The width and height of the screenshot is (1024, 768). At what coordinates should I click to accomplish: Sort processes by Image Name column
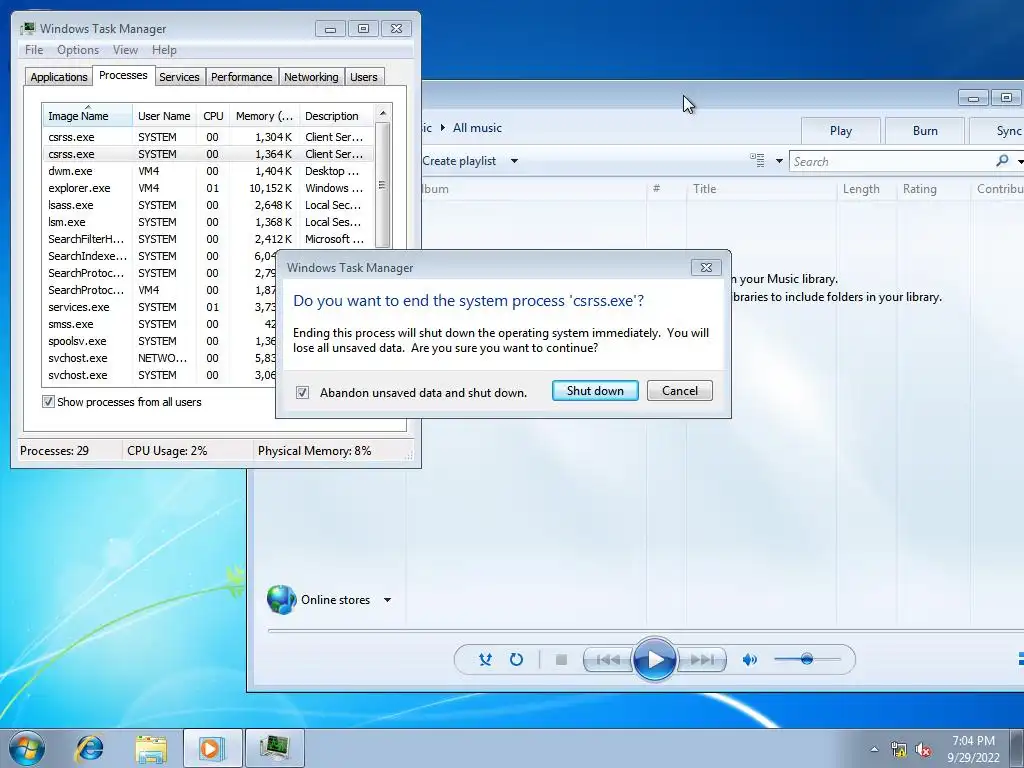point(88,116)
